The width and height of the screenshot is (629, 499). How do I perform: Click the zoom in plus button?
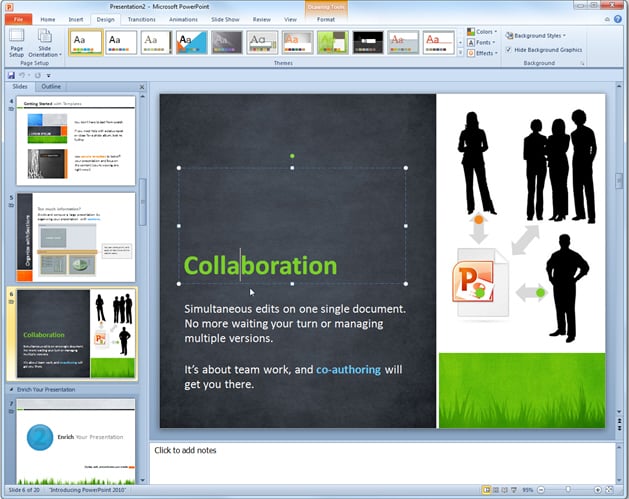pyautogui.click(x=597, y=490)
